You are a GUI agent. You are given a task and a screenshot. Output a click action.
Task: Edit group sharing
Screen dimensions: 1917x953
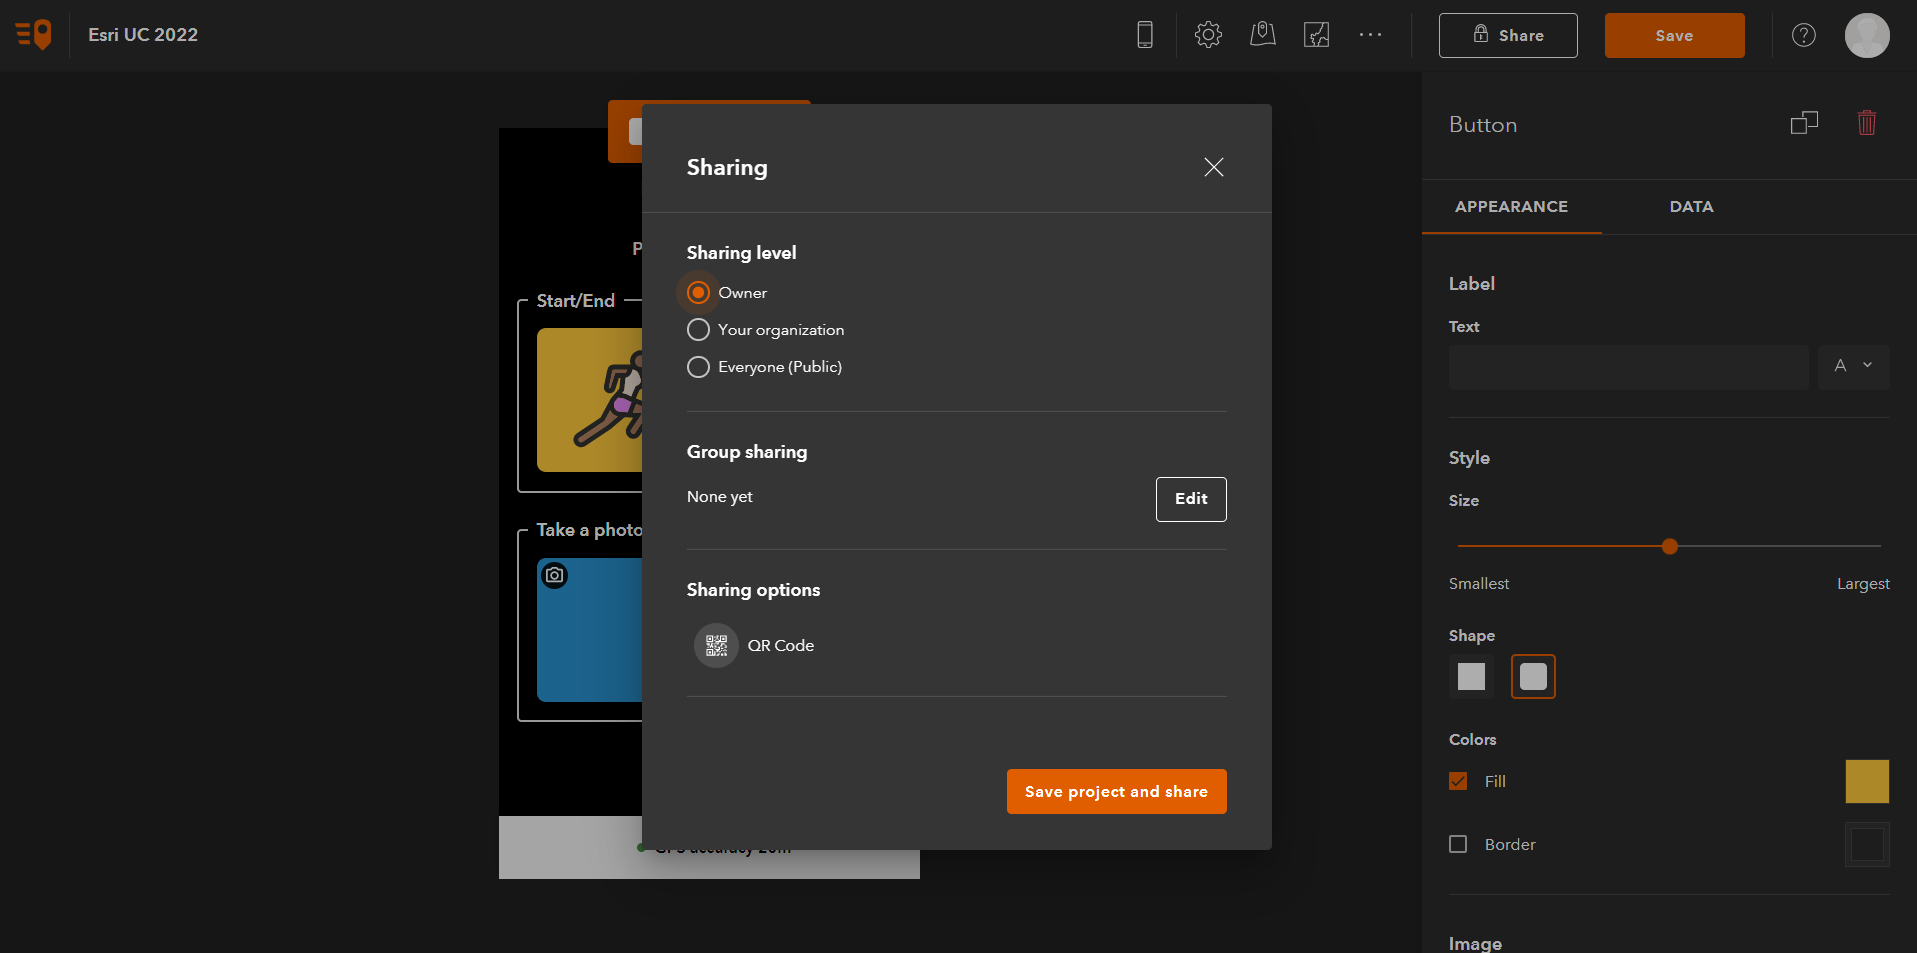[x=1191, y=499]
